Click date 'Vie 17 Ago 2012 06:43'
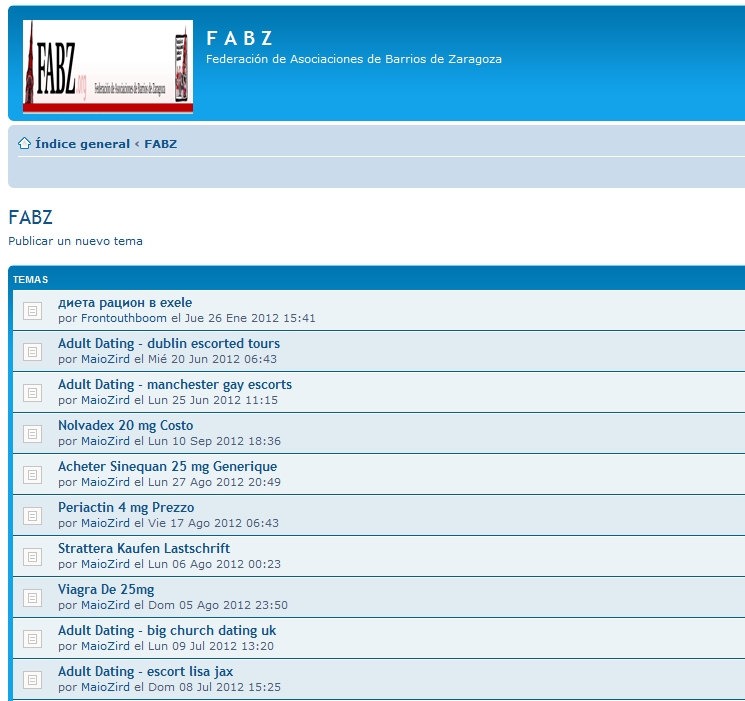 pyautogui.click(x=213, y=523)
